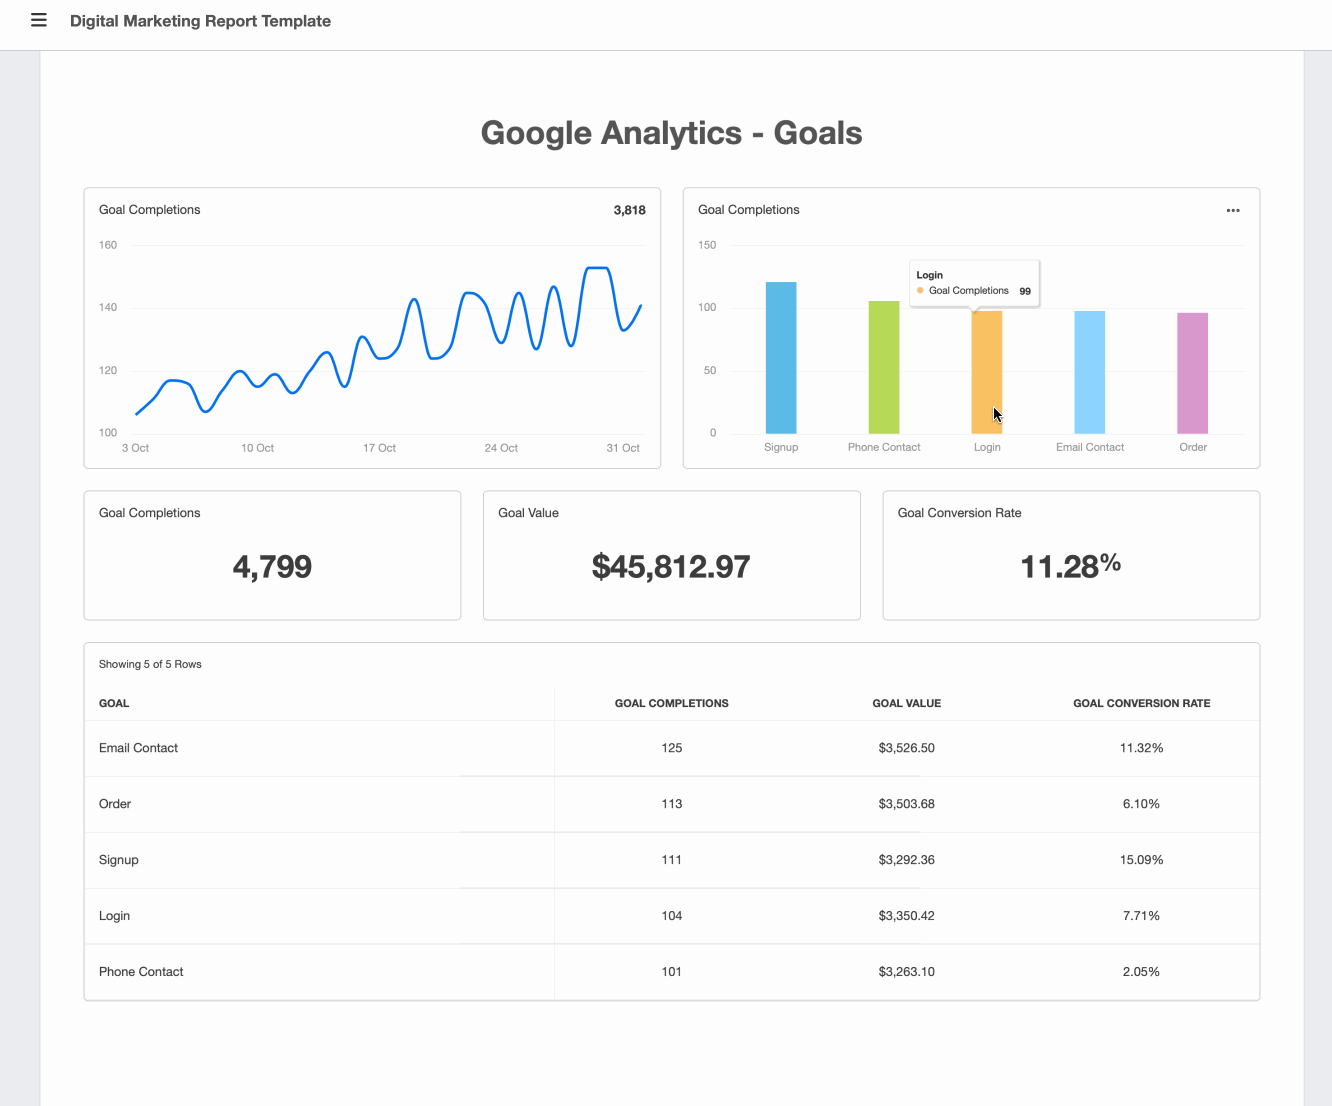Sort the table by GOAL VALUE column
1332x1106 pixels.
pos(906,703)
